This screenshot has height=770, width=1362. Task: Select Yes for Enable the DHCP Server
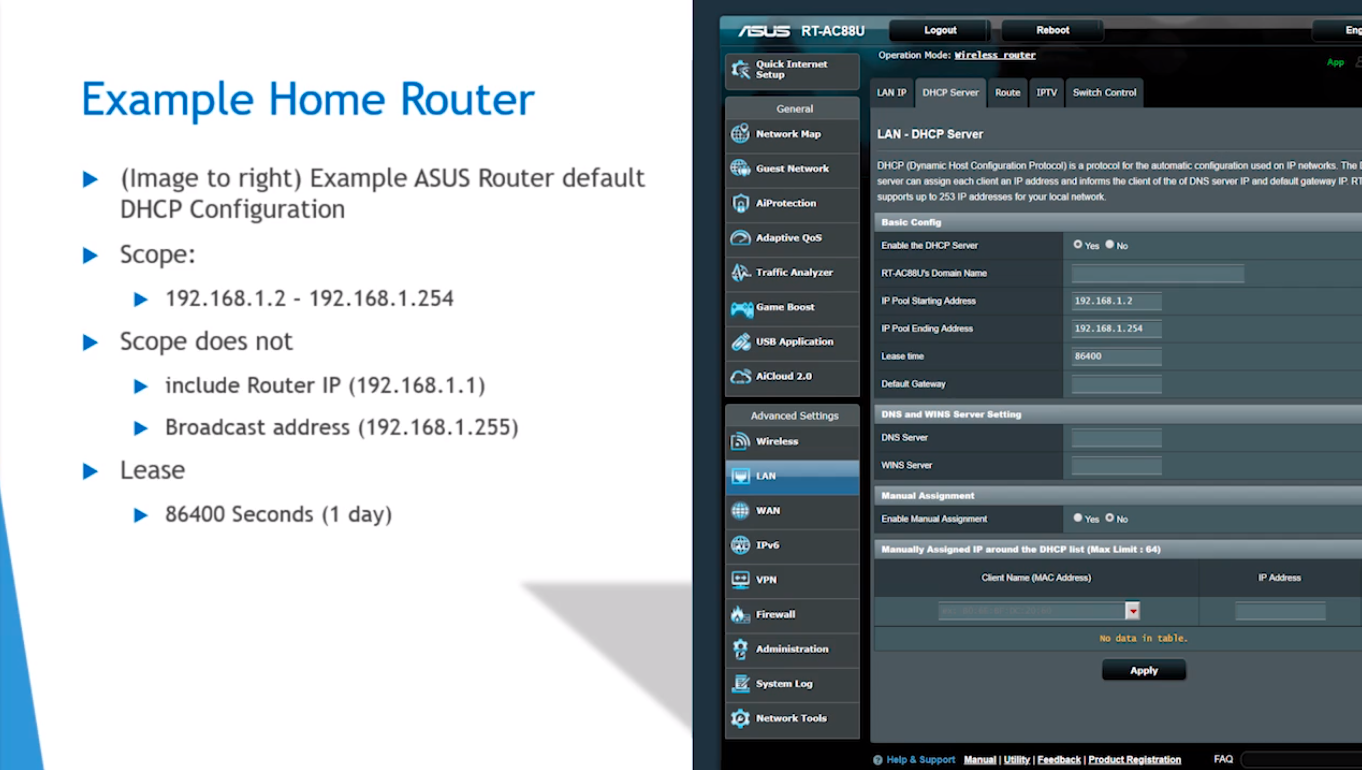coord(1077,244)
